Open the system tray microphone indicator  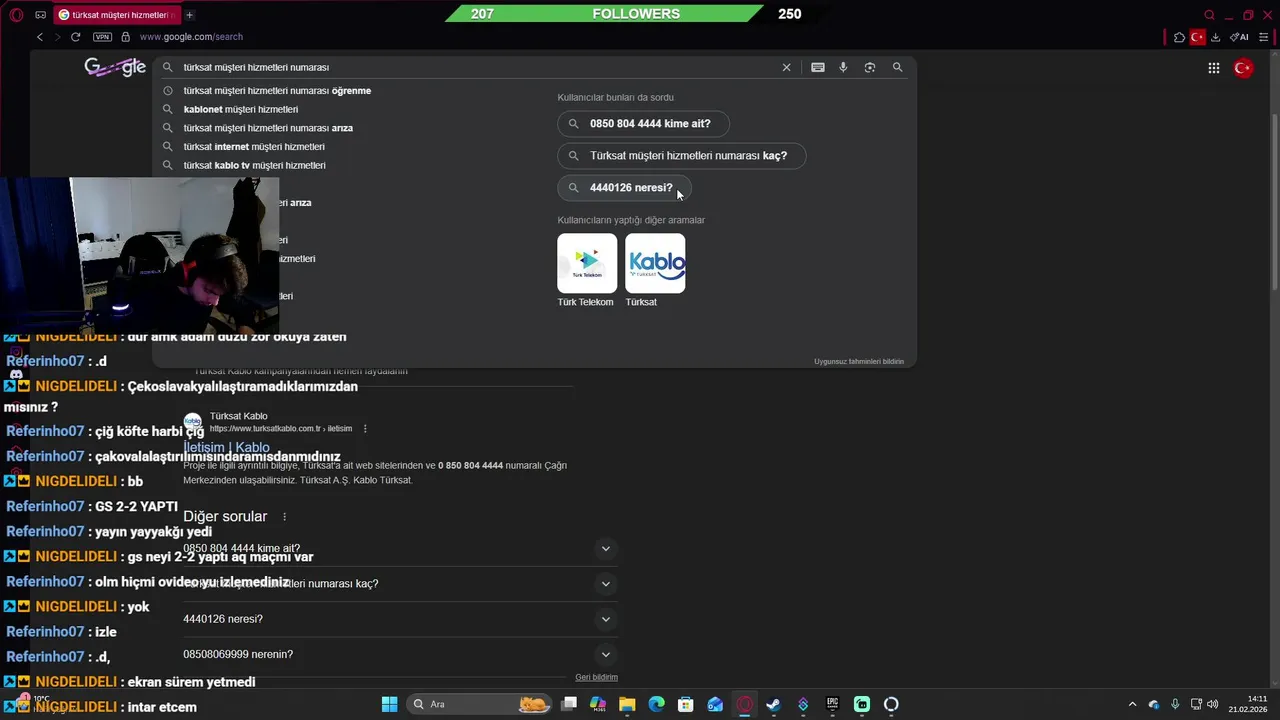pyautogui.click(x=1175, y=704)
